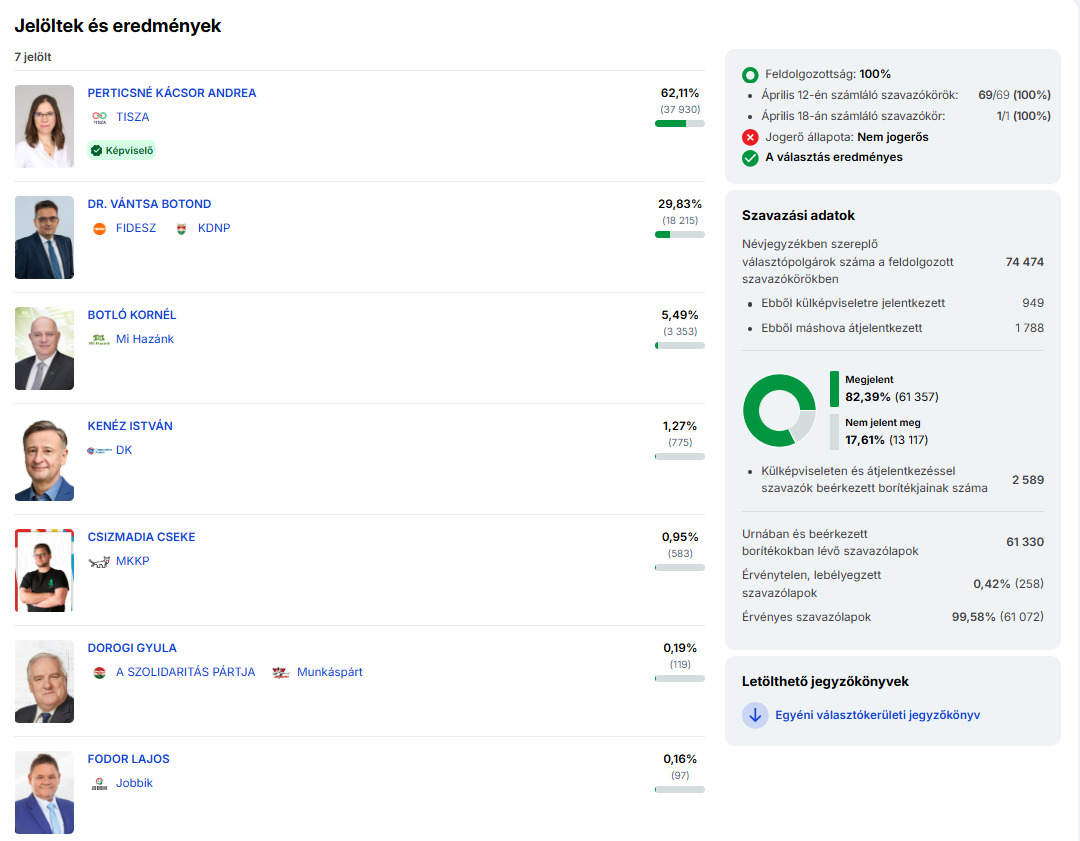Viewport: 1080px width, 841px height.
Task: Click the Mi Hazánk party logo
Action: point(99,339)
